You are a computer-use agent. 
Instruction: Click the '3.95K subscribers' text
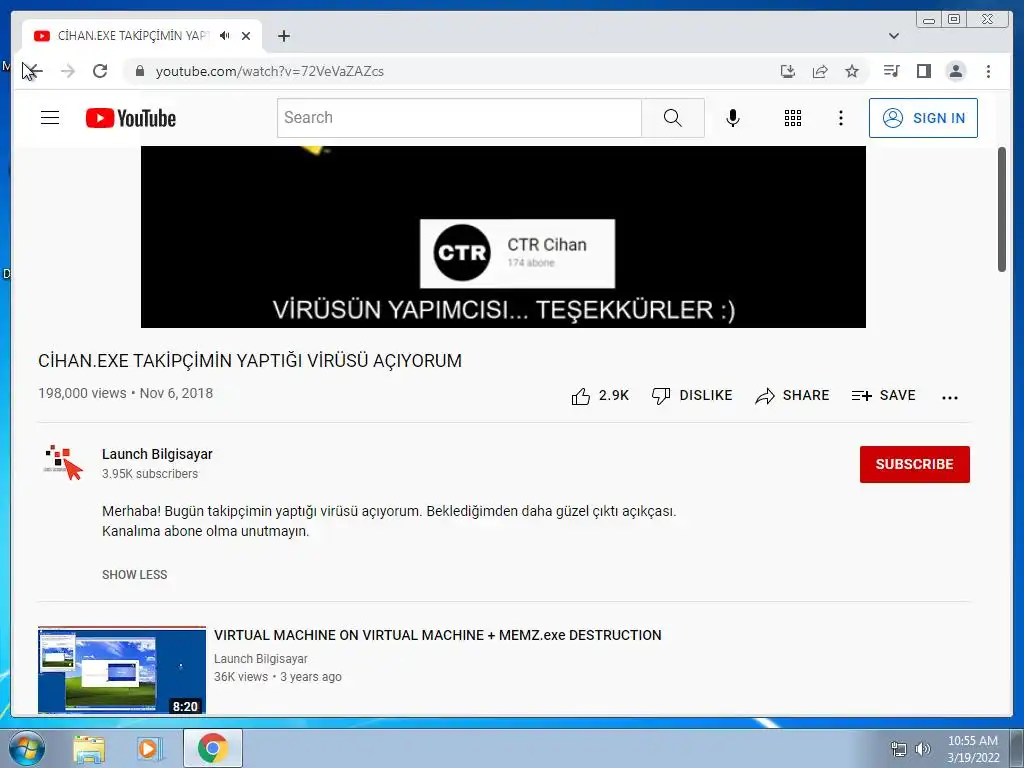coord(150,474)
